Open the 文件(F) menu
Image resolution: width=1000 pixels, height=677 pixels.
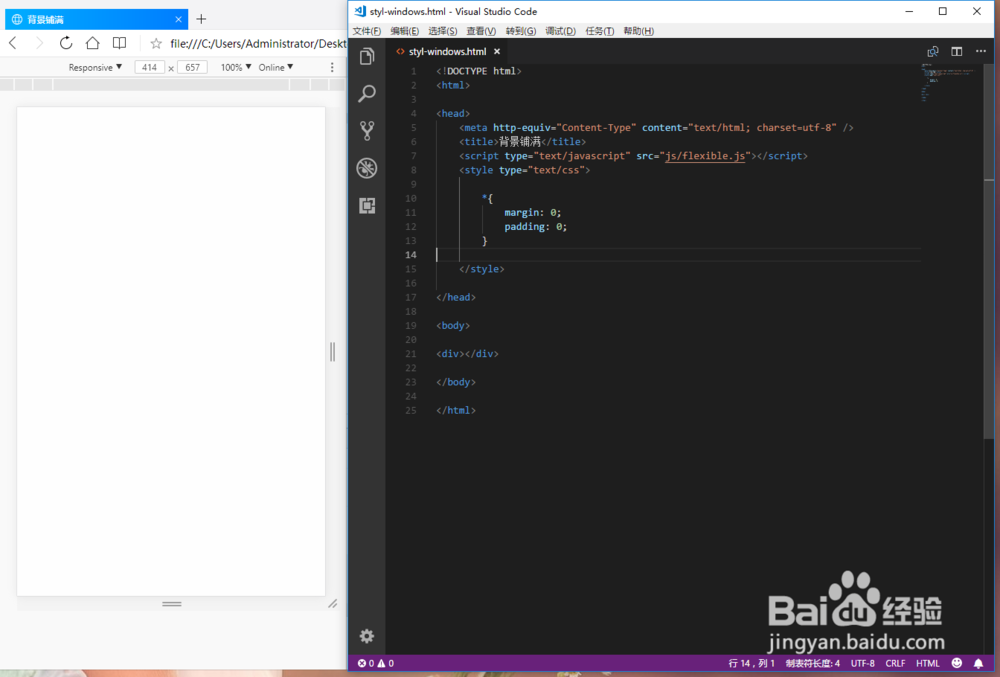(x=367, y=31)
